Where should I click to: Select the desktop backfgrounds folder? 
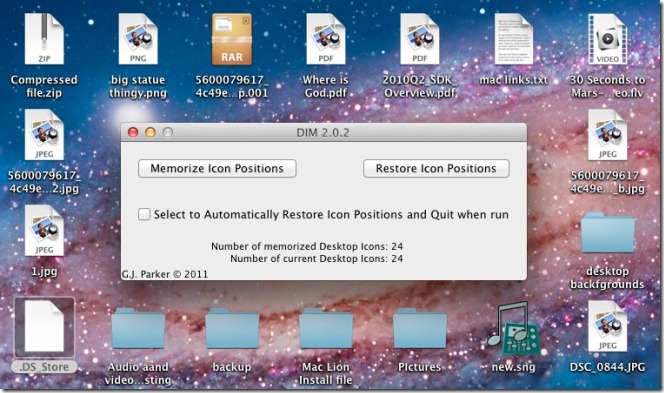click(x=607, y=233)
